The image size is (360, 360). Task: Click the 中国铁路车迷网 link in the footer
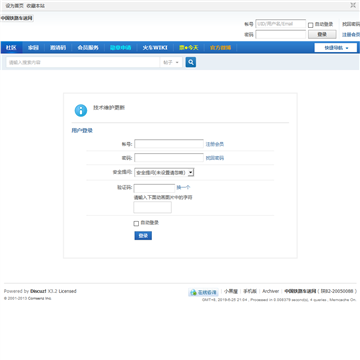300,291
